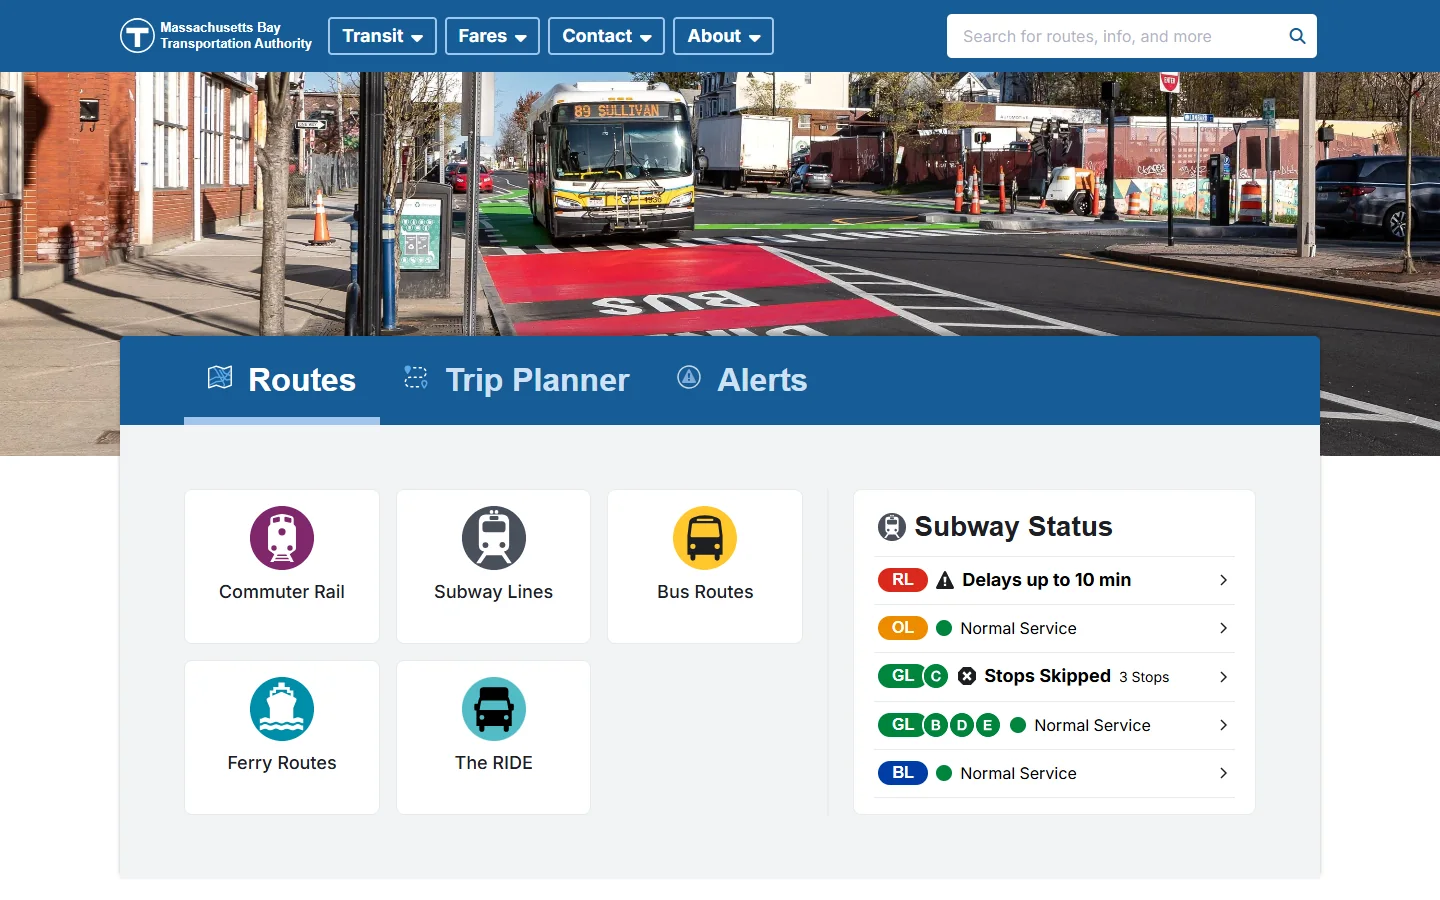
Task: Click Delays up to 10 min
Action: [1046, 580]
